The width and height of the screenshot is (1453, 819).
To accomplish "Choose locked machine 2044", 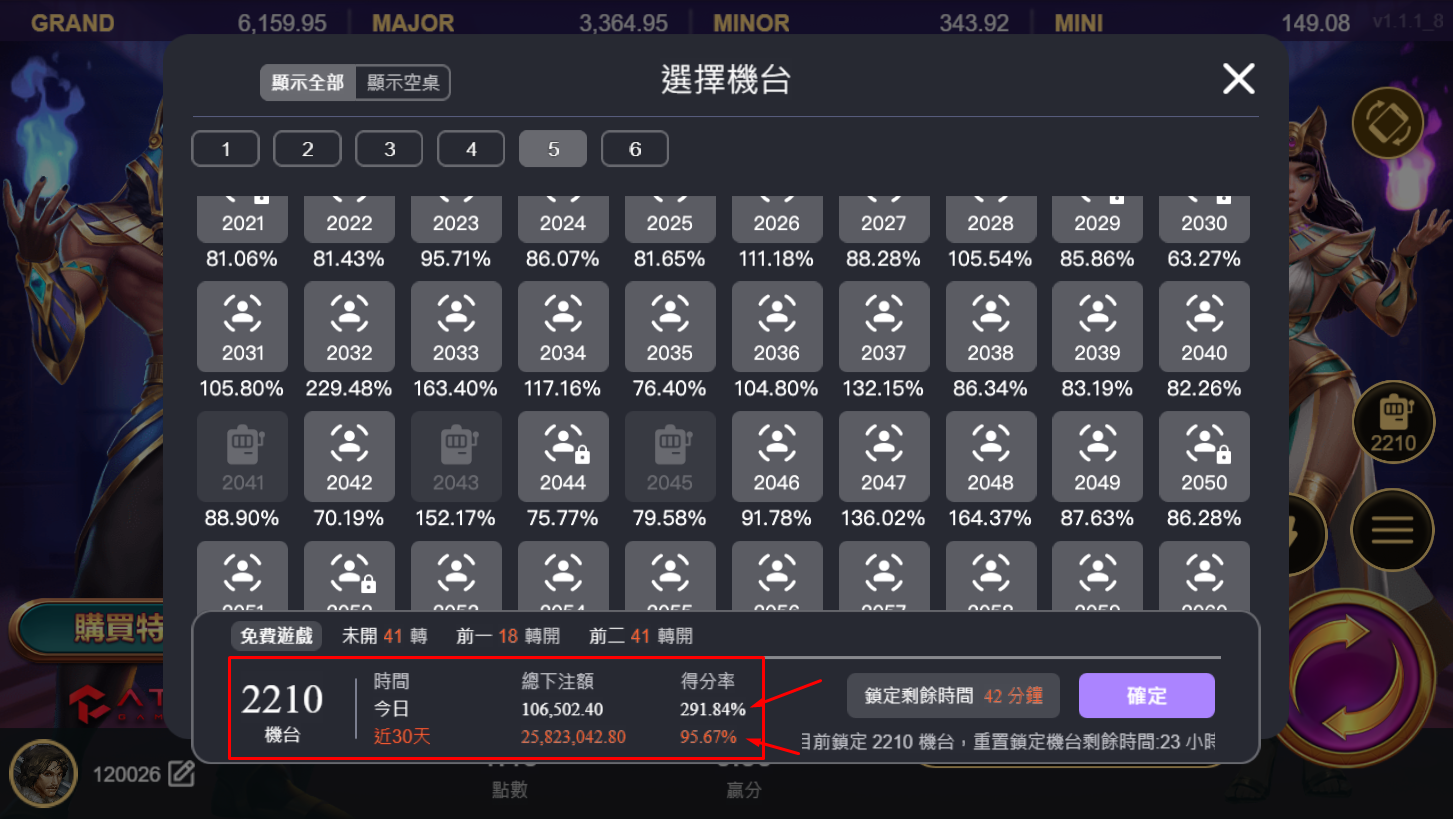I will [563, 456].
